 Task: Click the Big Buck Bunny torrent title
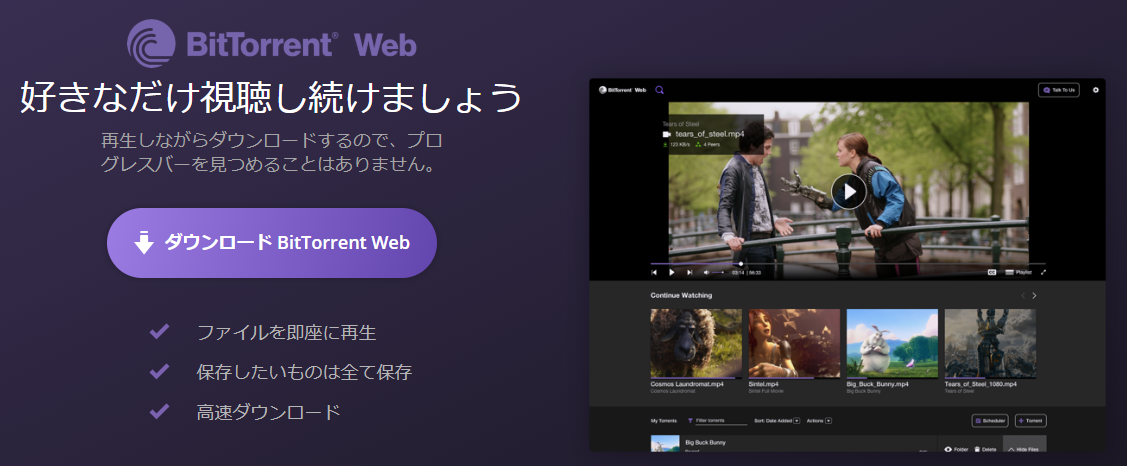[x=706, y=442]
